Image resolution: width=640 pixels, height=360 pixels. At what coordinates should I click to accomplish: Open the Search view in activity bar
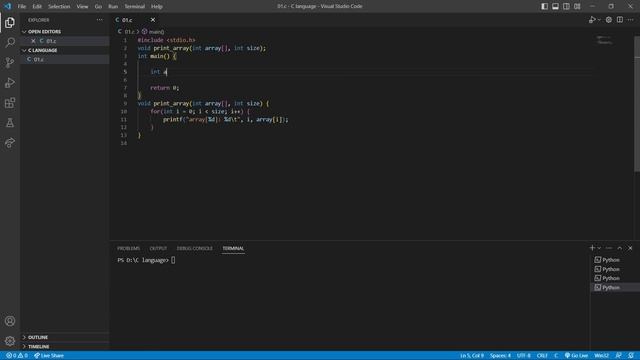(x=10, y=42)
